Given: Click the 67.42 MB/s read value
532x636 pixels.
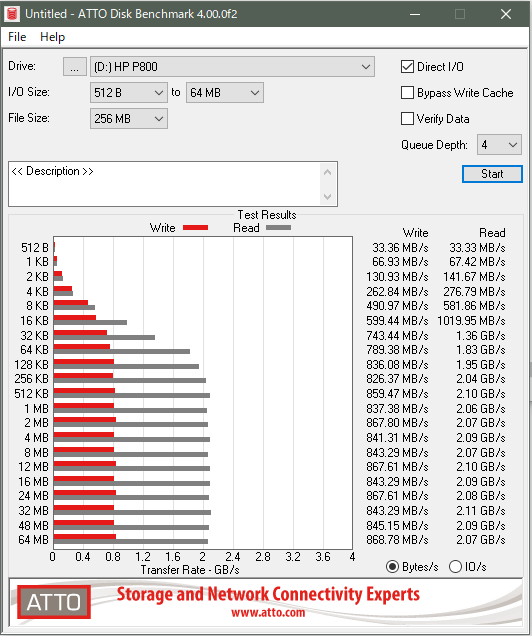Looking at the screenshot, I should 477,262.
